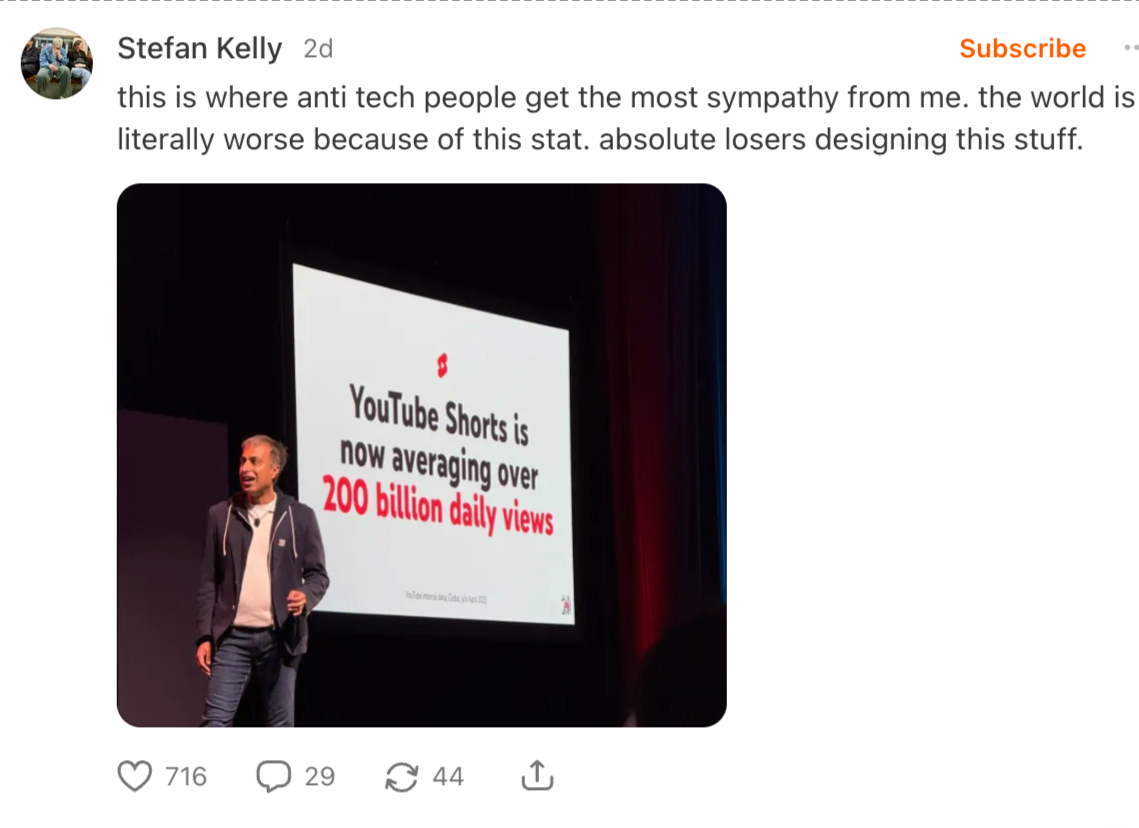1139x828 pixels.
Task: Click the red Shorts logo on the slide
Action: [x=442, y=365]
